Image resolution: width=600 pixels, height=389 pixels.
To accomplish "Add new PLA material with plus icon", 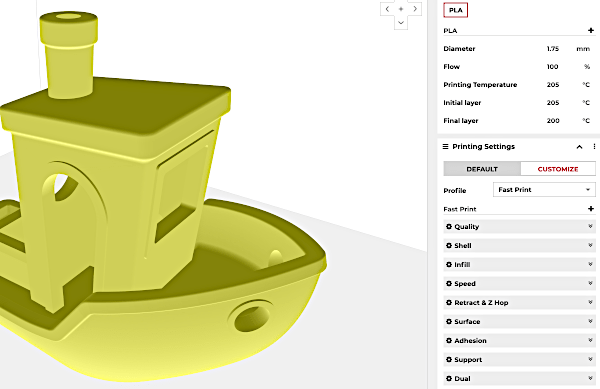I will 590,30.
